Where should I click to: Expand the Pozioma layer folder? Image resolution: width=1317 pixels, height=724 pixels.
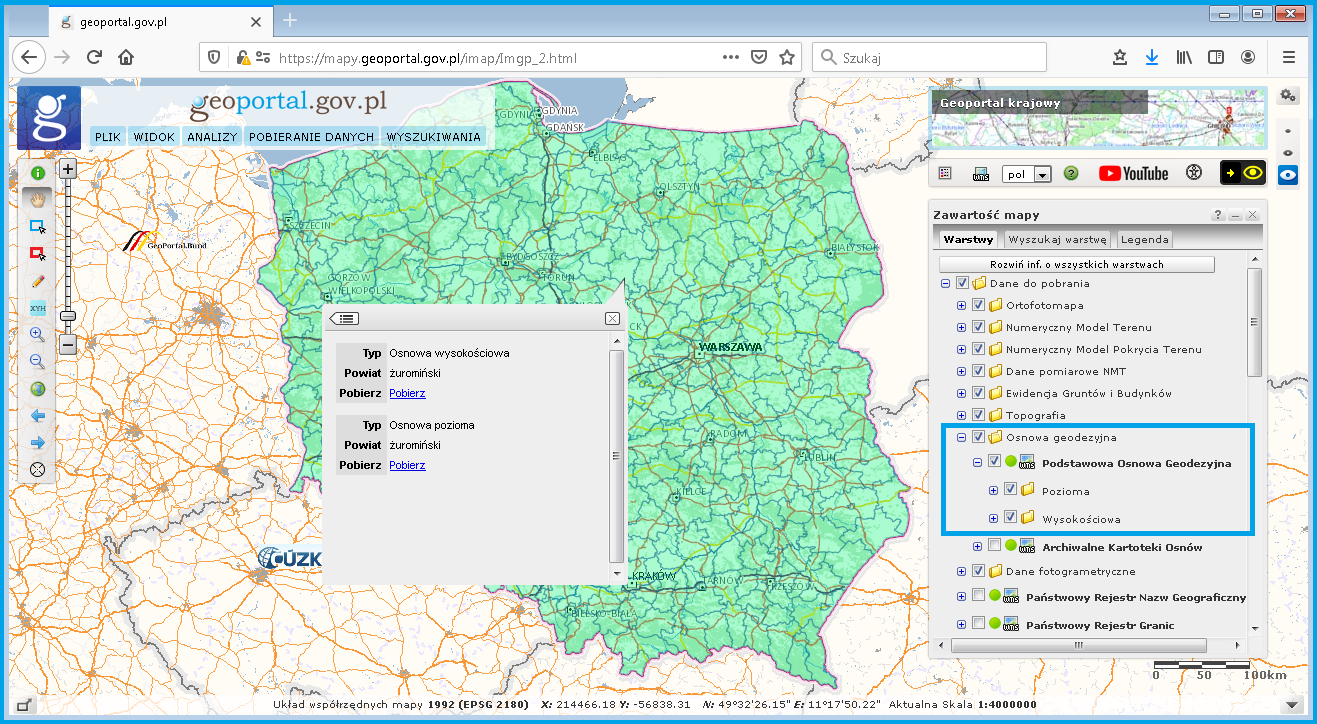coord(993,490)
